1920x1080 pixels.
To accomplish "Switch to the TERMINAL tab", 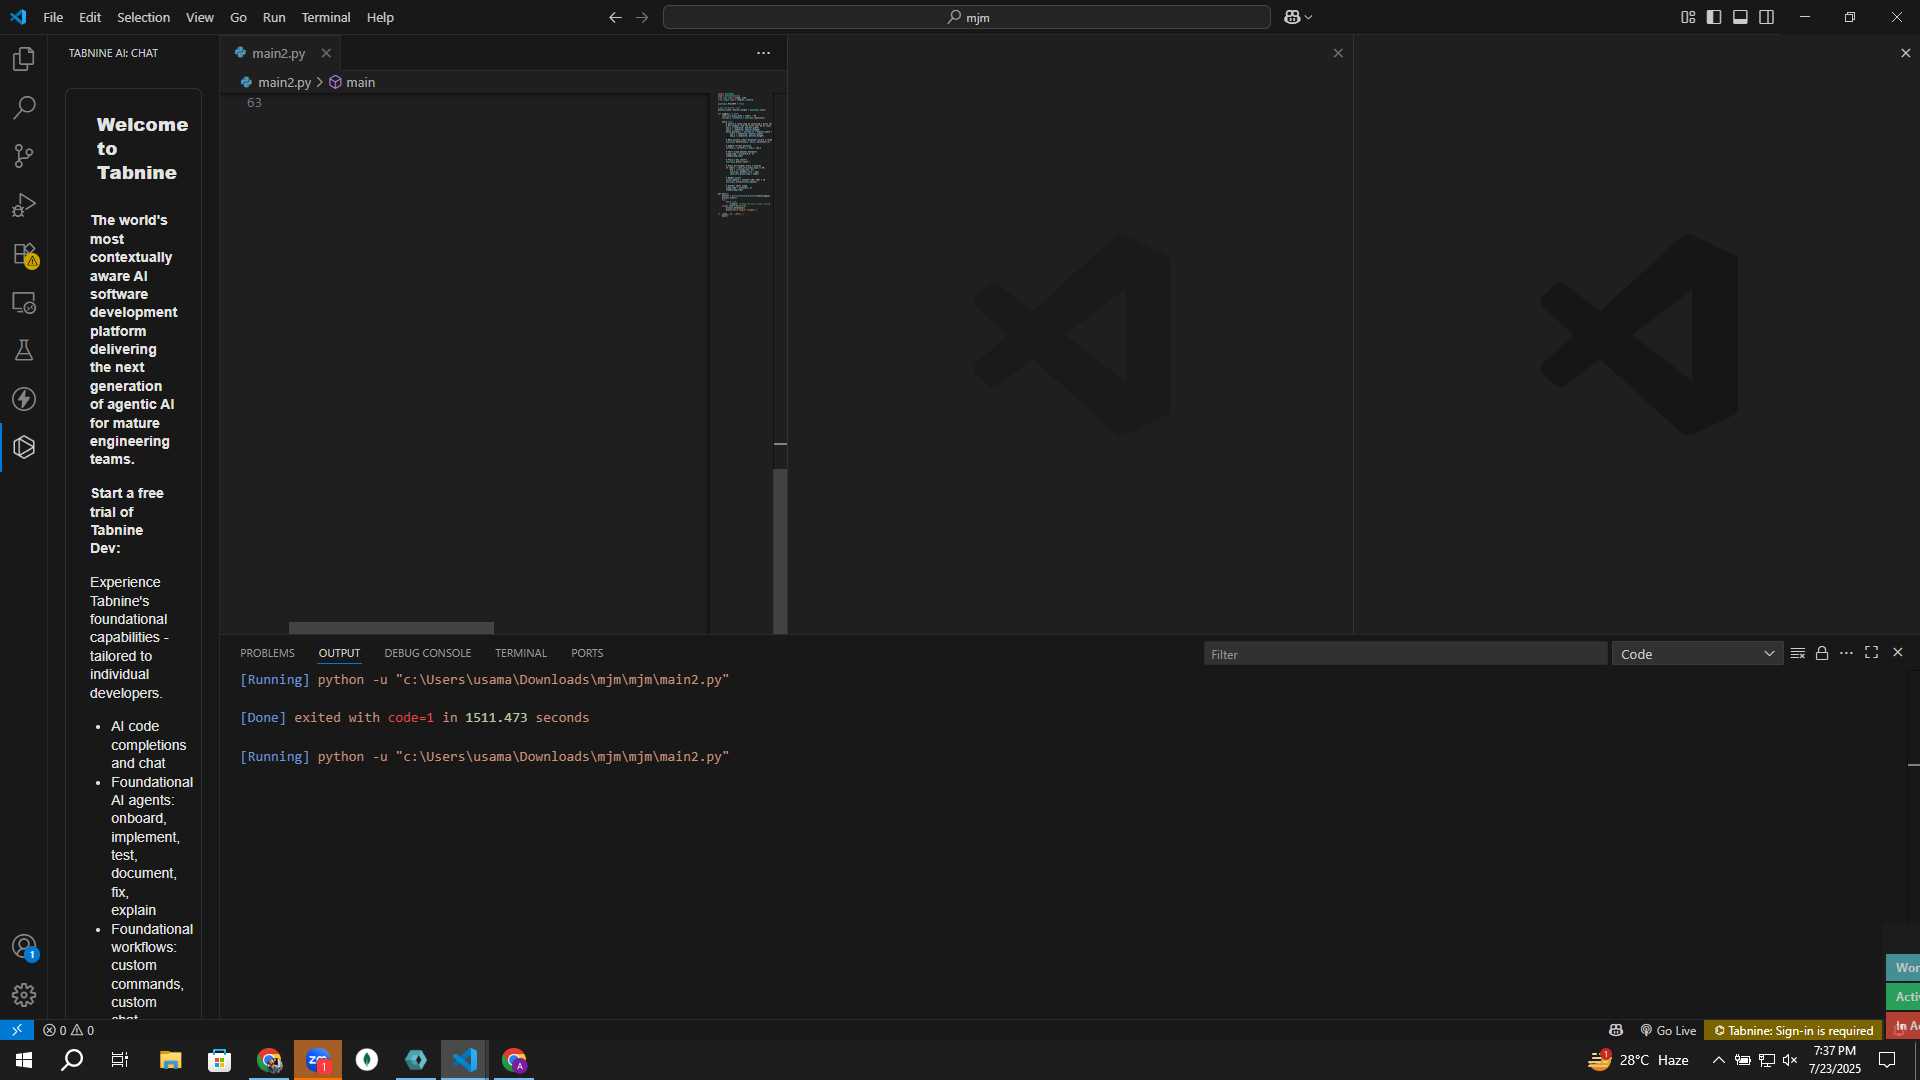I will 520,653.
